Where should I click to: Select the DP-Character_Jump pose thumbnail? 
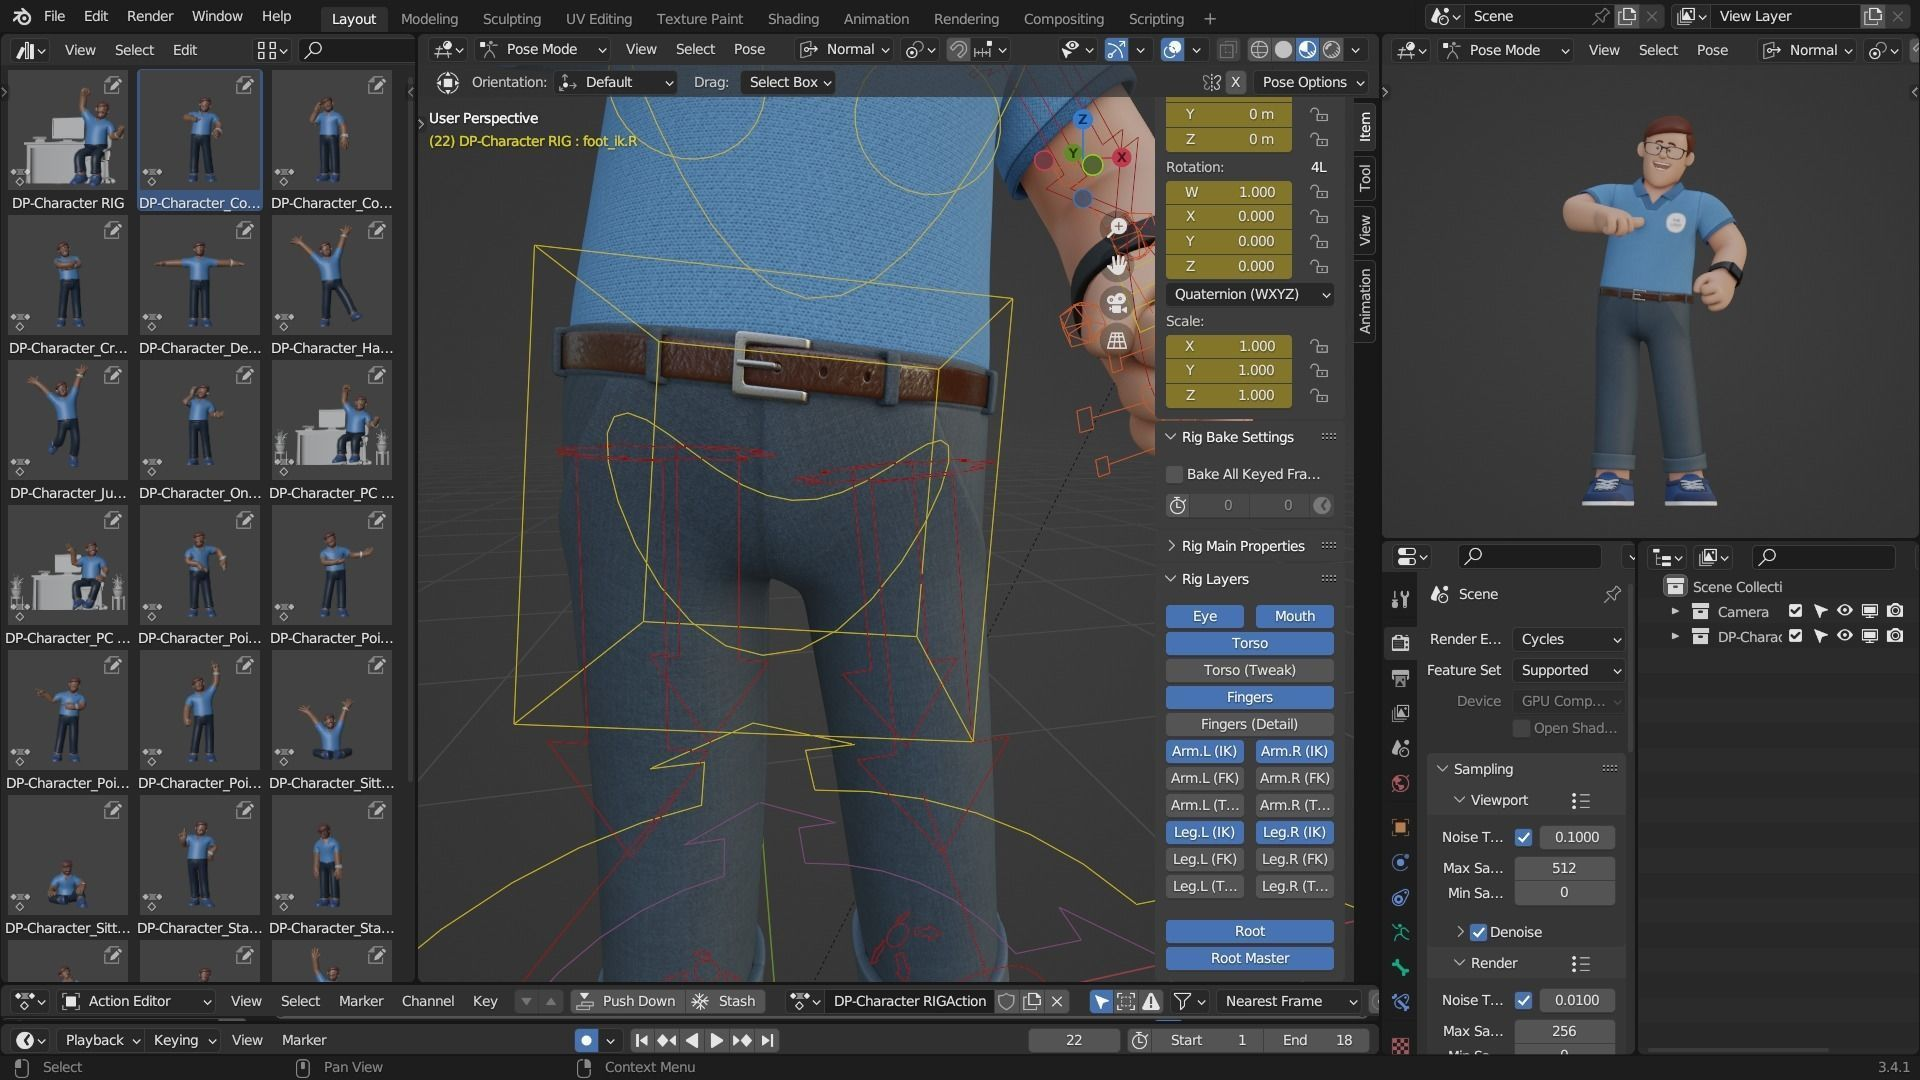68,420
